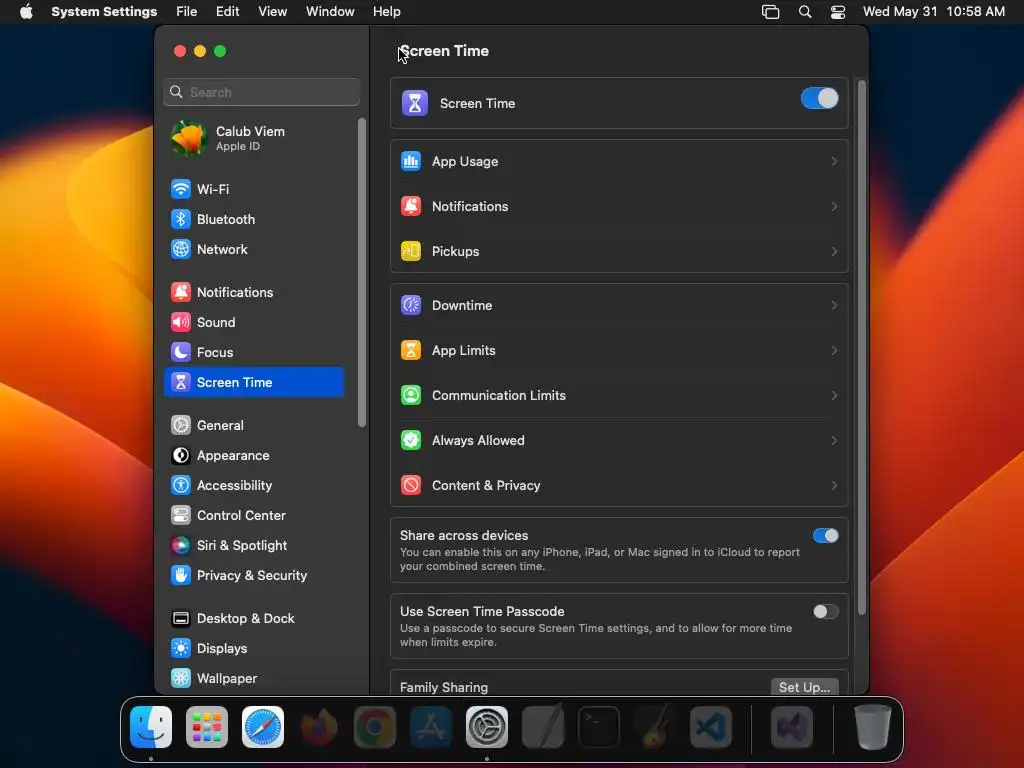Open App Store from the Dock

click(x=431, y=727)
